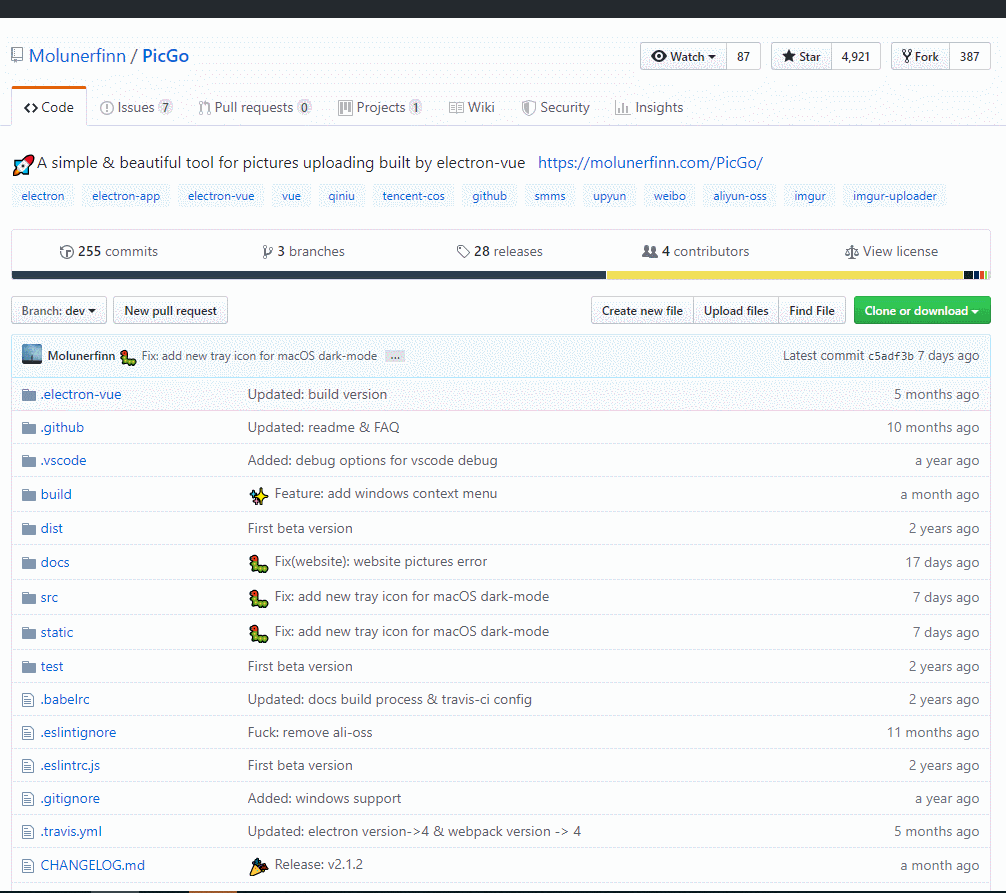
Task: Fork the PicGo repository
Action: point(920,56)
